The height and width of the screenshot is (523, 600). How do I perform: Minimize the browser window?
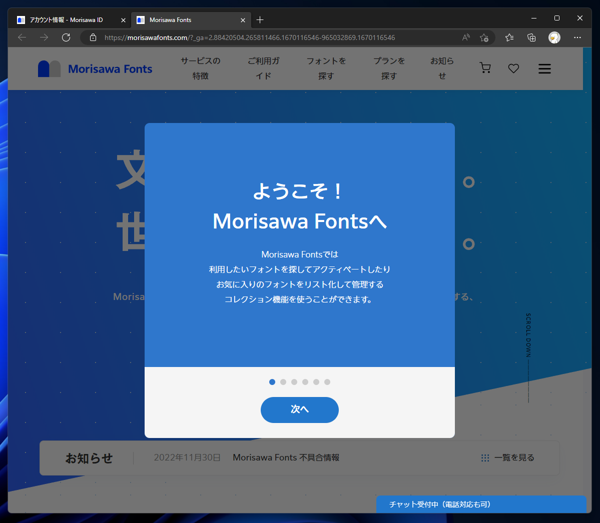coord(534,18)
